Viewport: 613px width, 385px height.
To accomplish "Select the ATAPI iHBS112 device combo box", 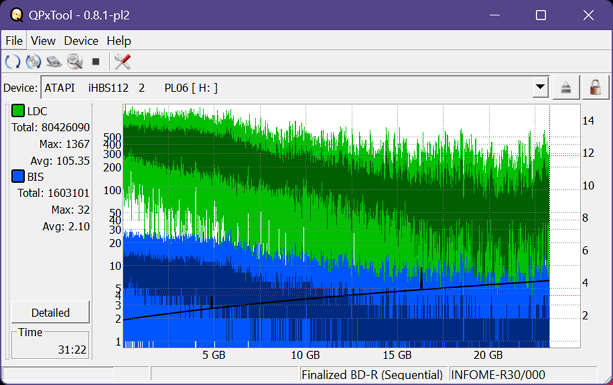I will click(x=295, y=88).
